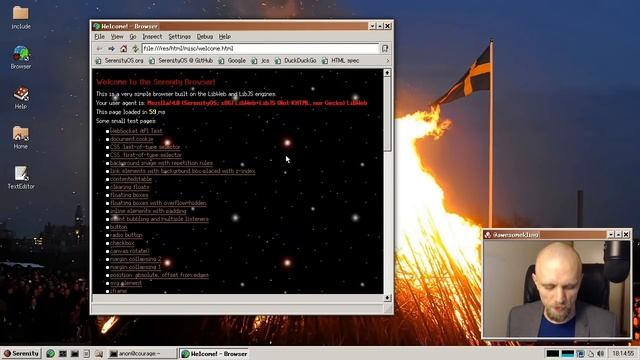Open the margin collapsing 1 link
The width and height of the screenshot is (640, 360).
coord(135,267)
